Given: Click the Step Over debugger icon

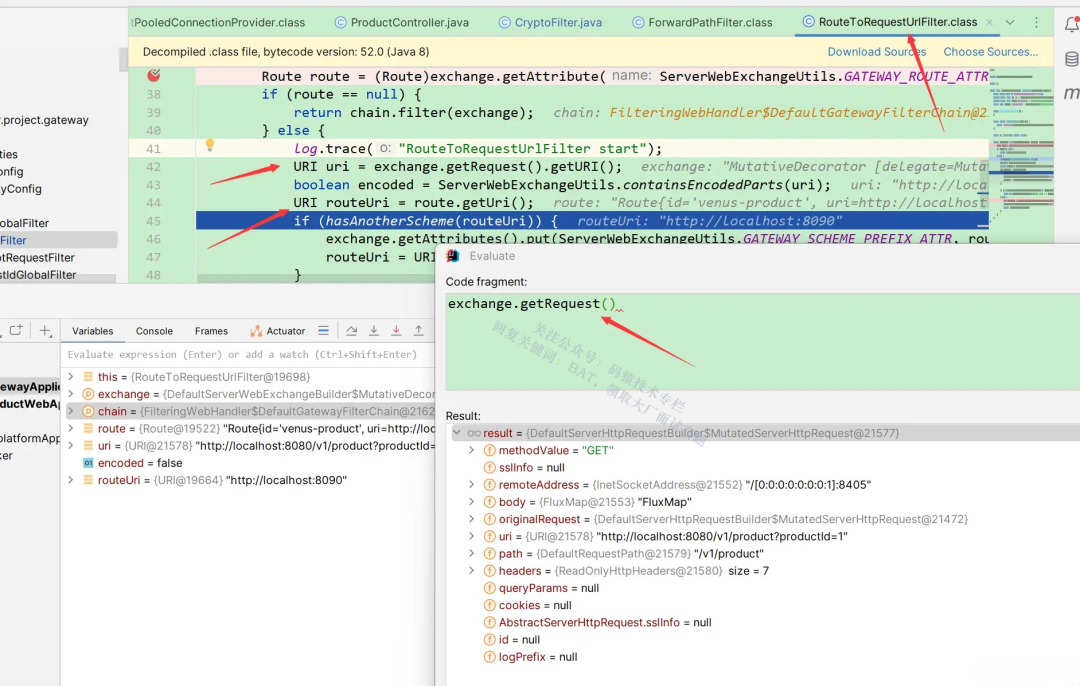Looking at the screenshot, I should coord(350,330).
